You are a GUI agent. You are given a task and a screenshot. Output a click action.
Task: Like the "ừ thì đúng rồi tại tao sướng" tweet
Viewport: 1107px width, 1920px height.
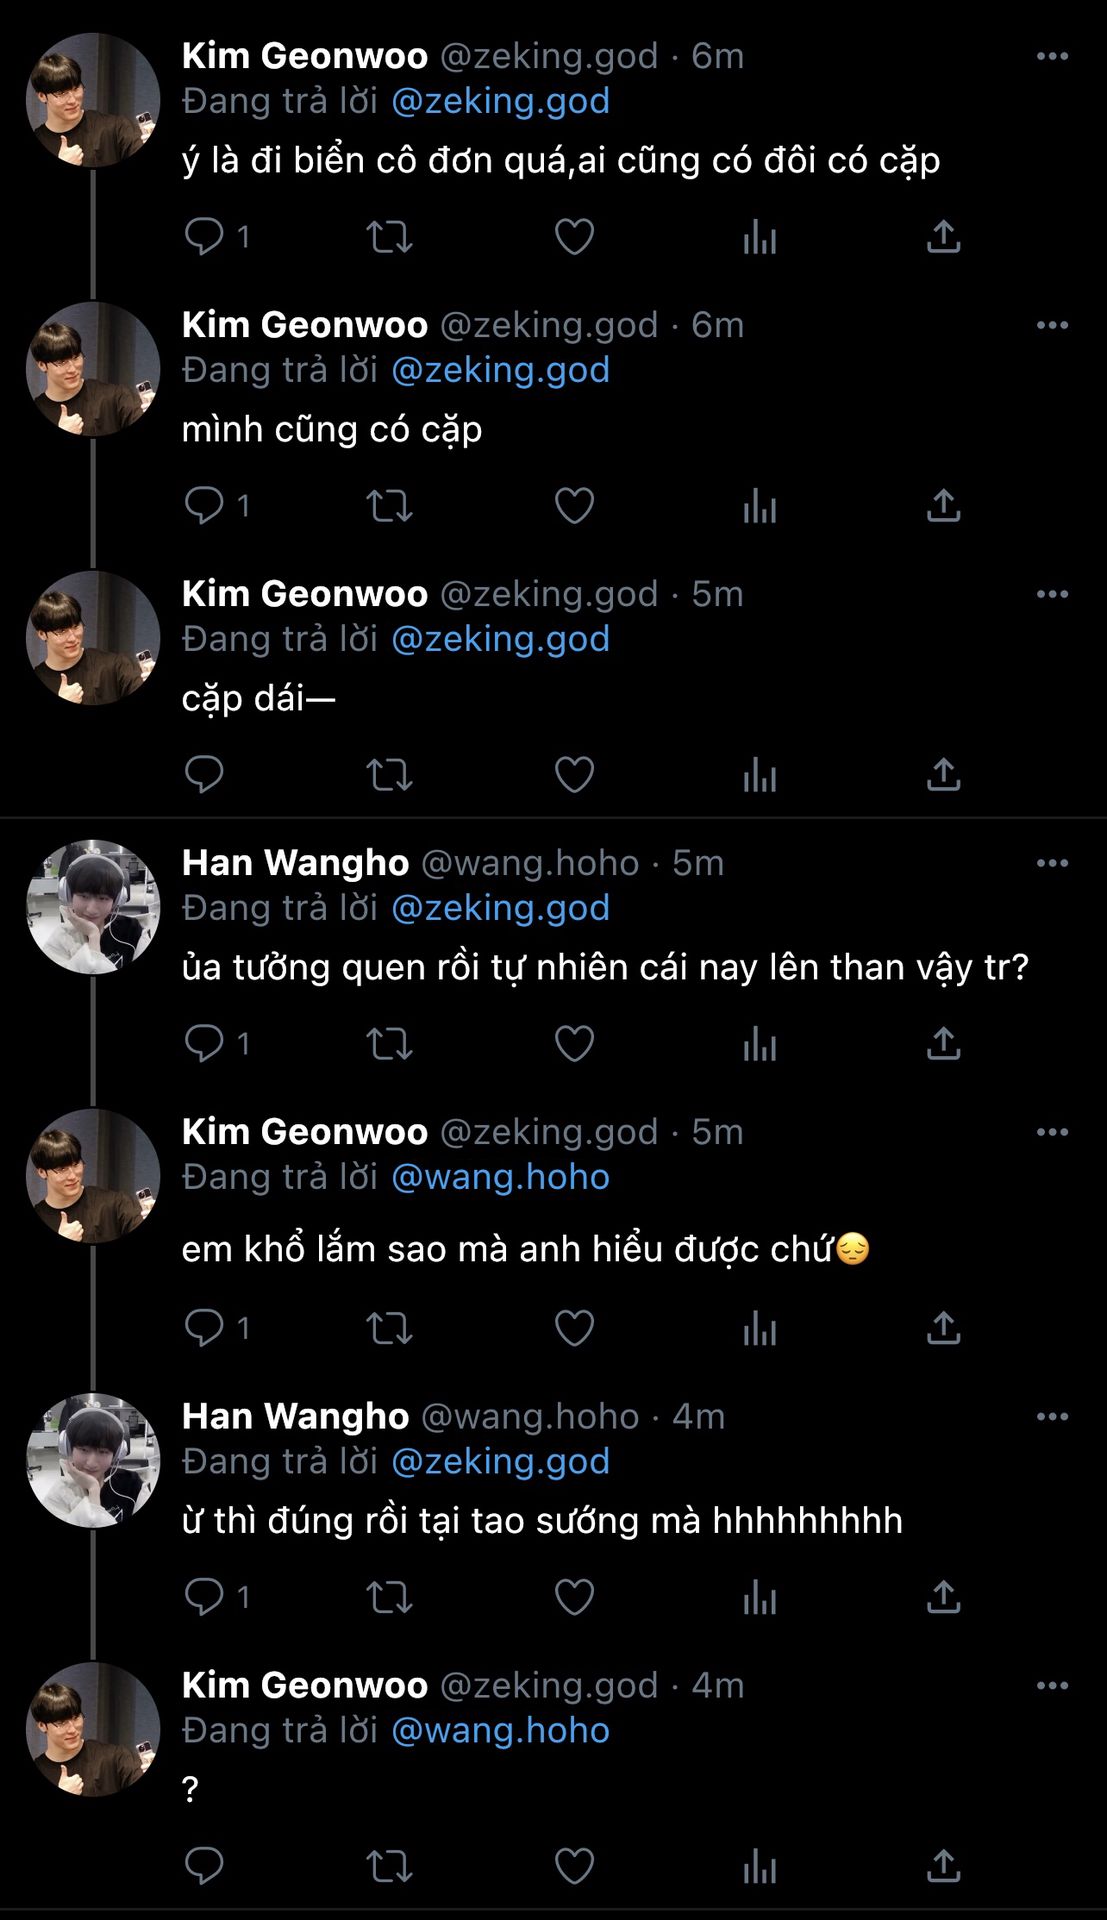point(574,1597)
